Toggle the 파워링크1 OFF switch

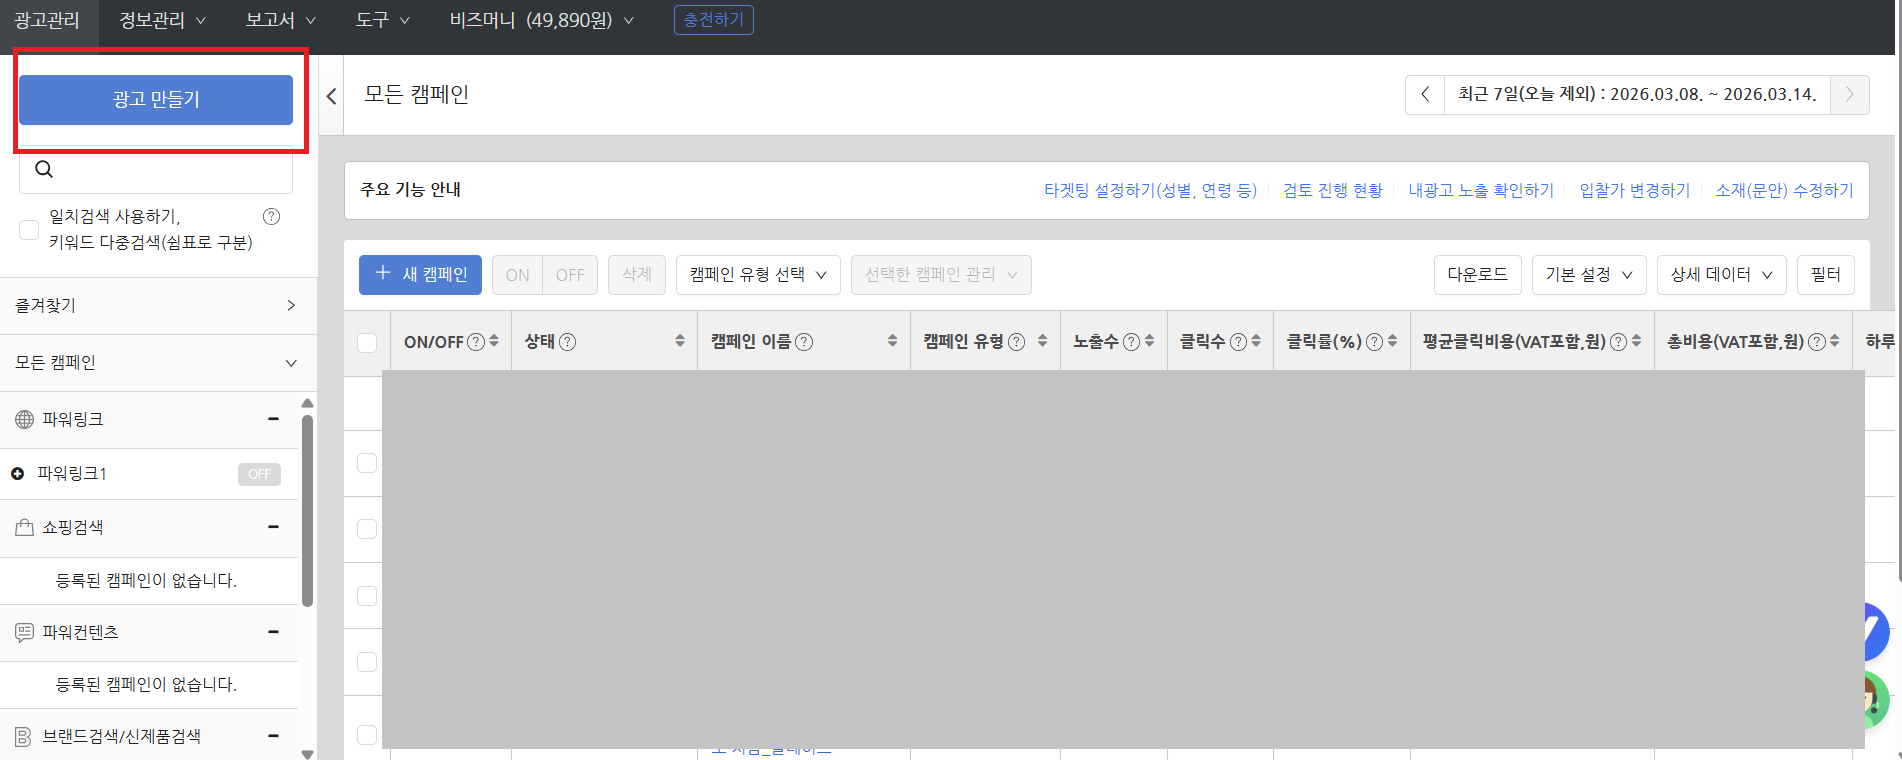click(259, 474)
